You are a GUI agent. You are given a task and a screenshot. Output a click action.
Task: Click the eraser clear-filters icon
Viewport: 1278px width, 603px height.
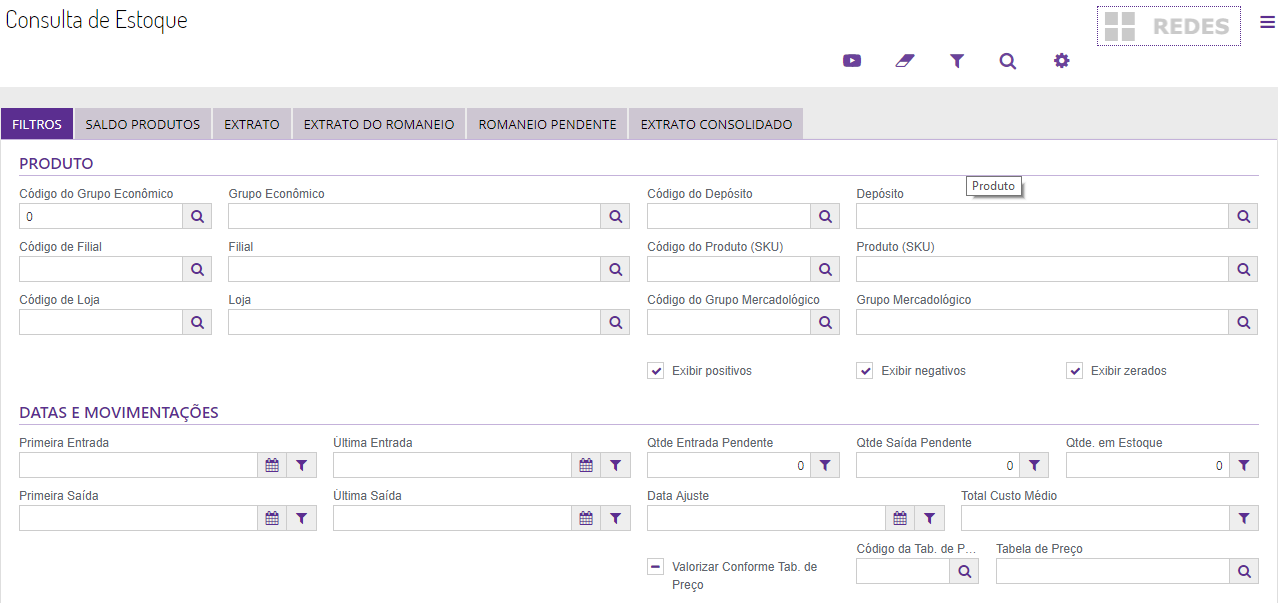pyautogui.click(x=905, y=61)
